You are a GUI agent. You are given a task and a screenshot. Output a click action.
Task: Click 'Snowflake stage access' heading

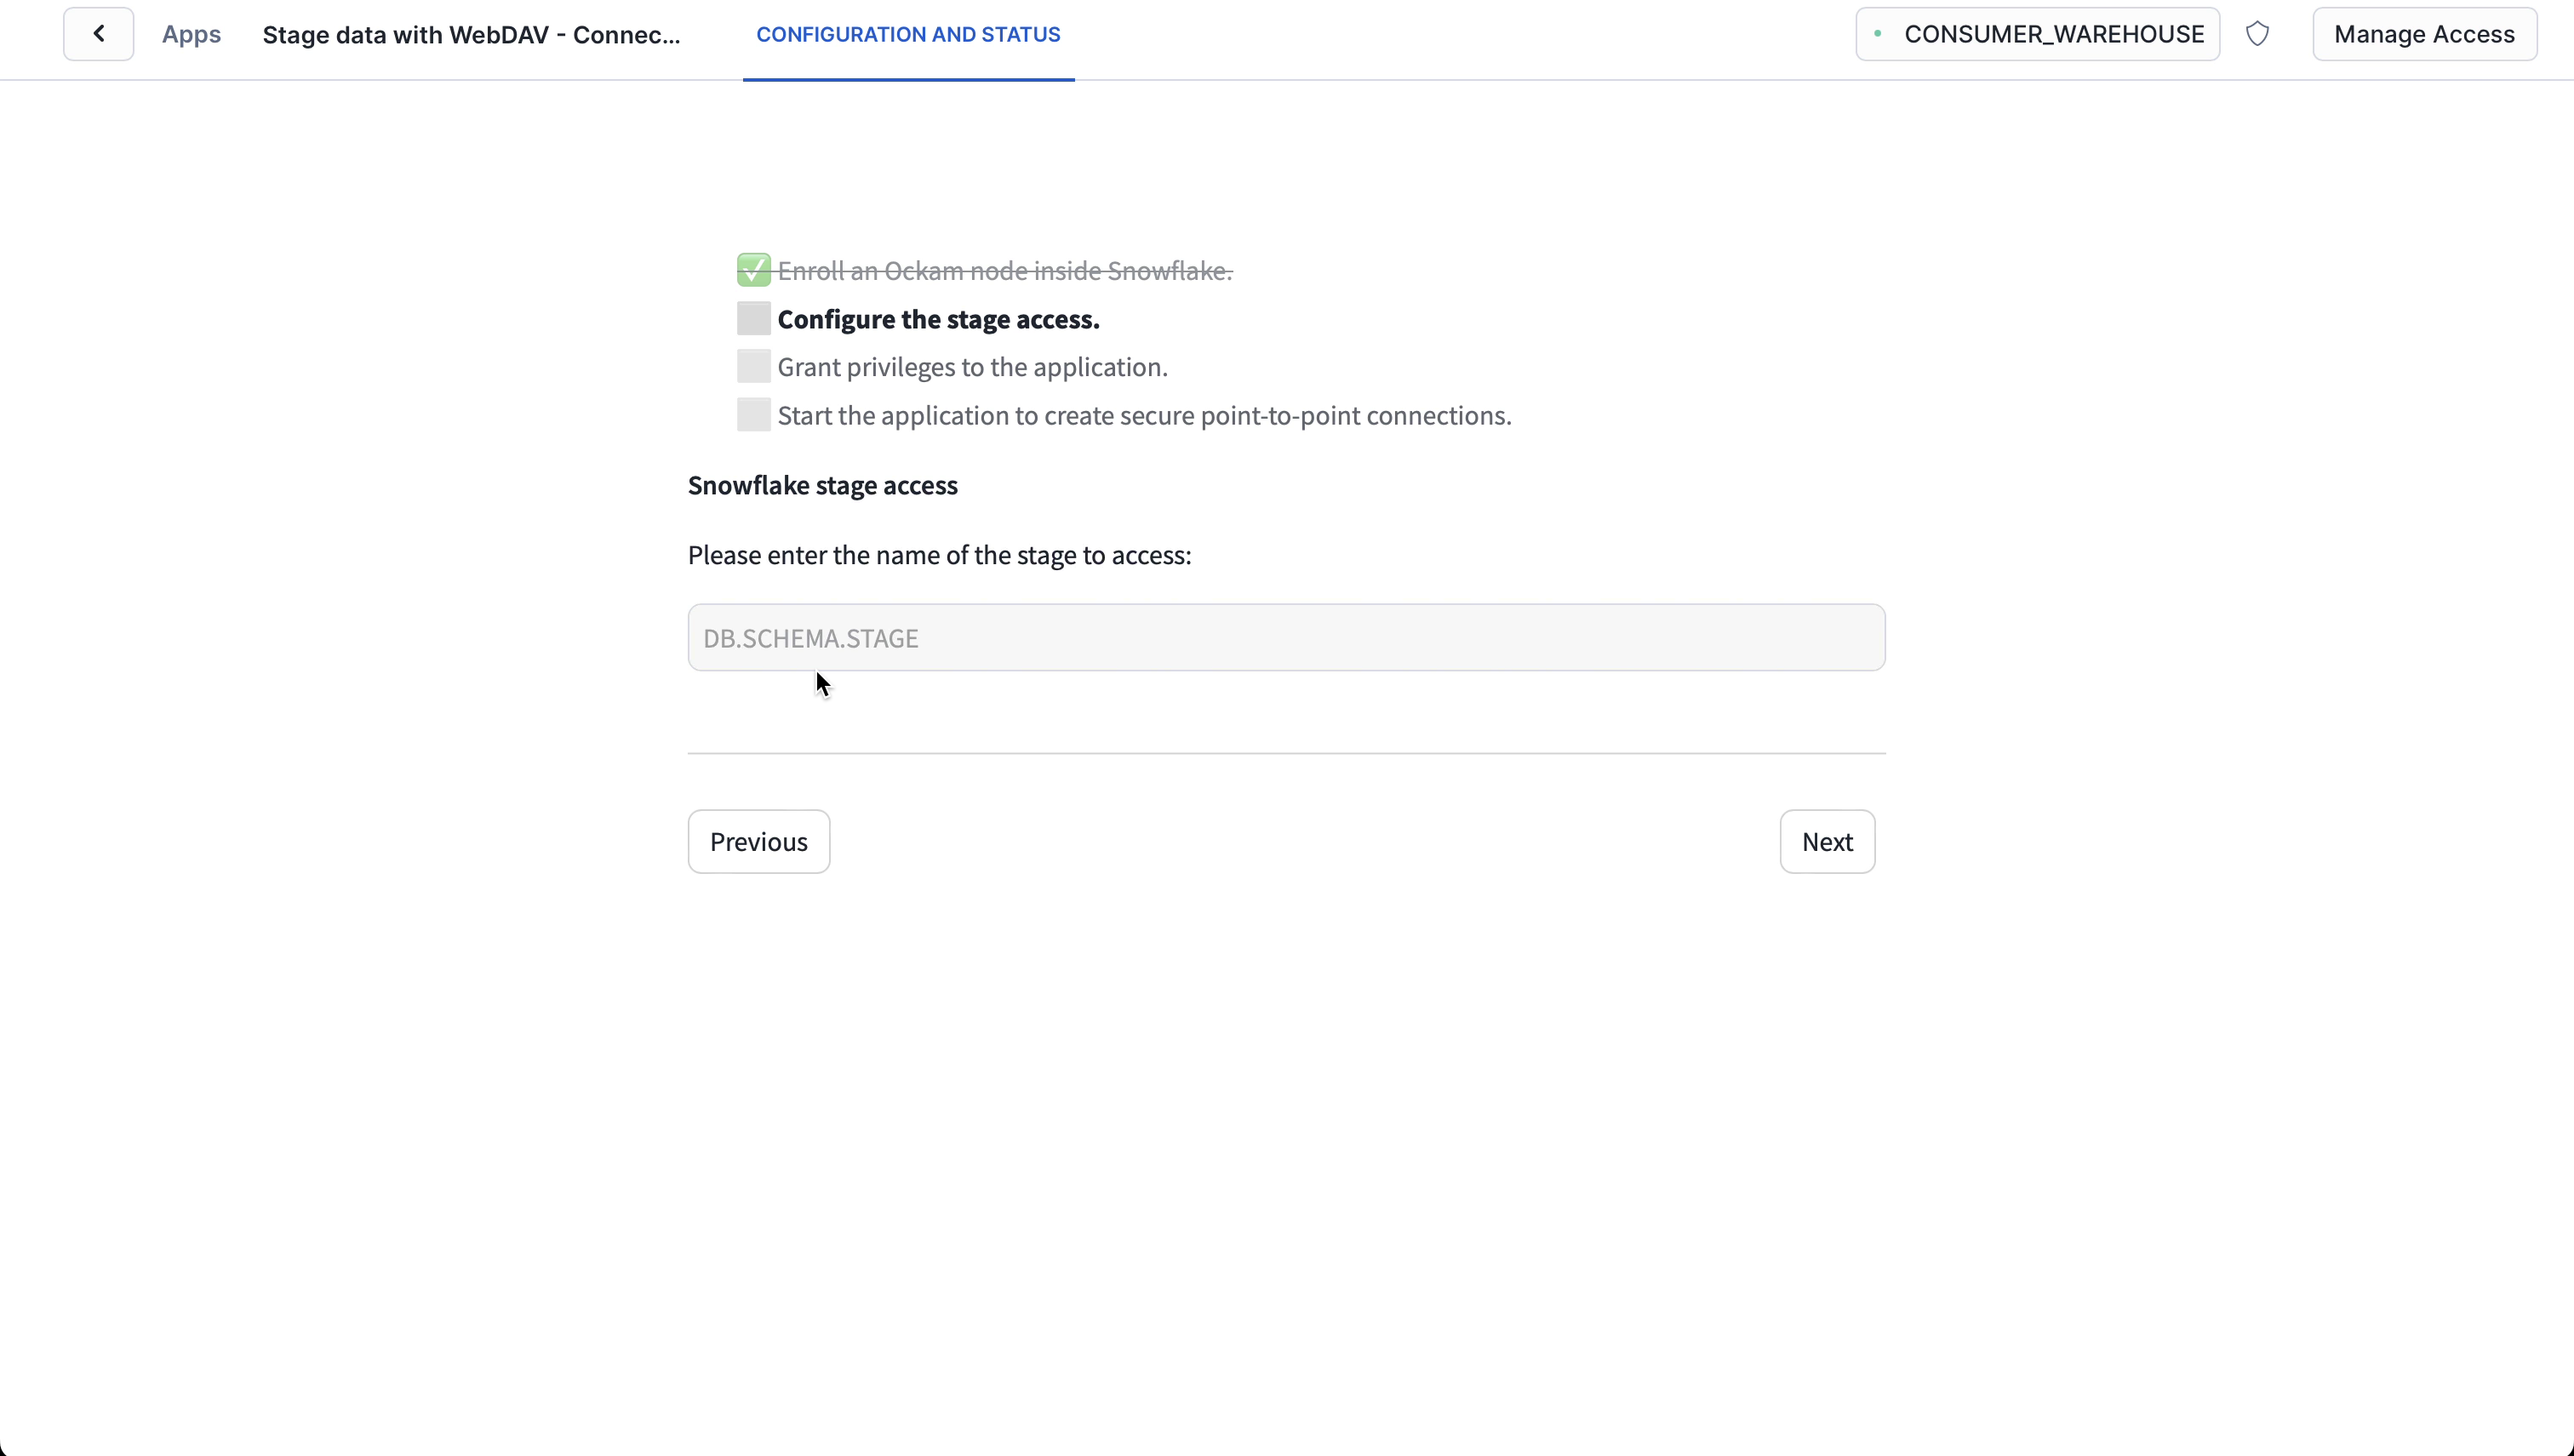822,485
